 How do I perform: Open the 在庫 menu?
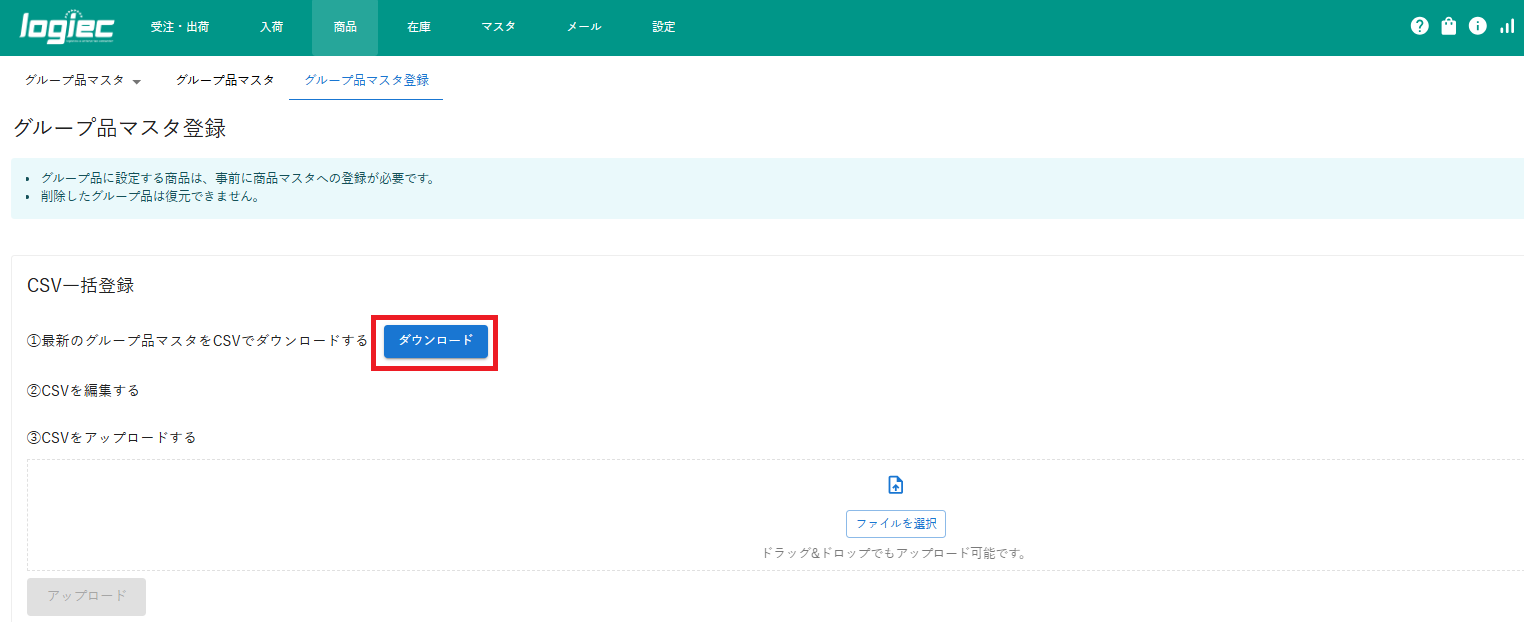coord(419,27)
